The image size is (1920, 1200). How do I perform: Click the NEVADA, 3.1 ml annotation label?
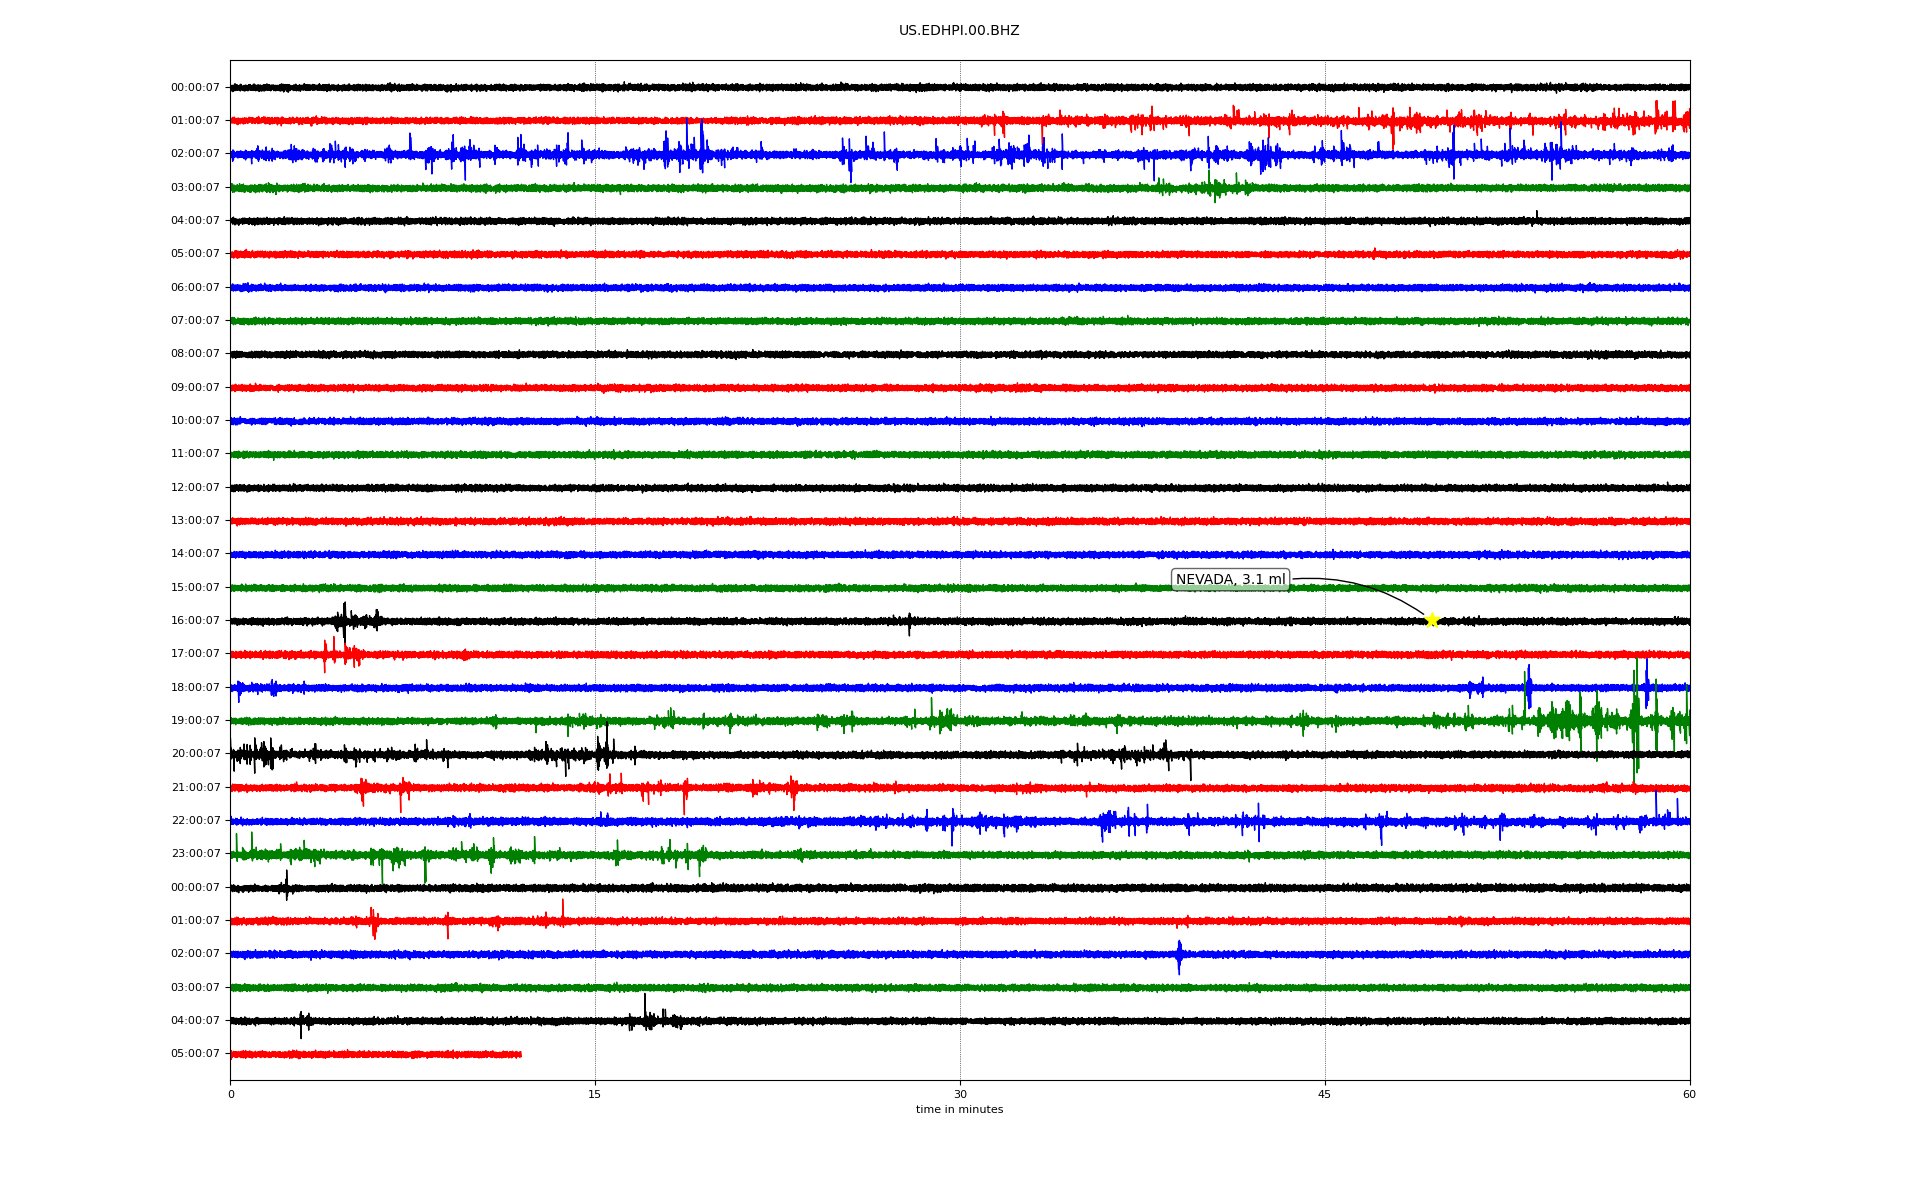1230,580
